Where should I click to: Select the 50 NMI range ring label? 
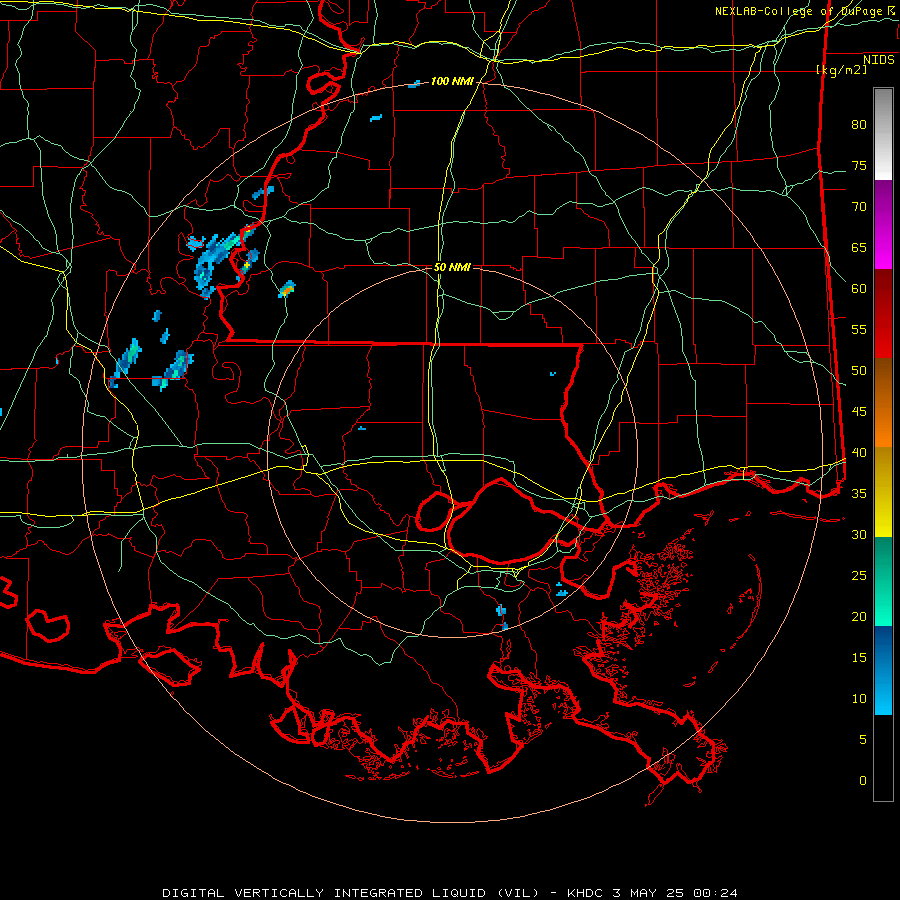452,267
